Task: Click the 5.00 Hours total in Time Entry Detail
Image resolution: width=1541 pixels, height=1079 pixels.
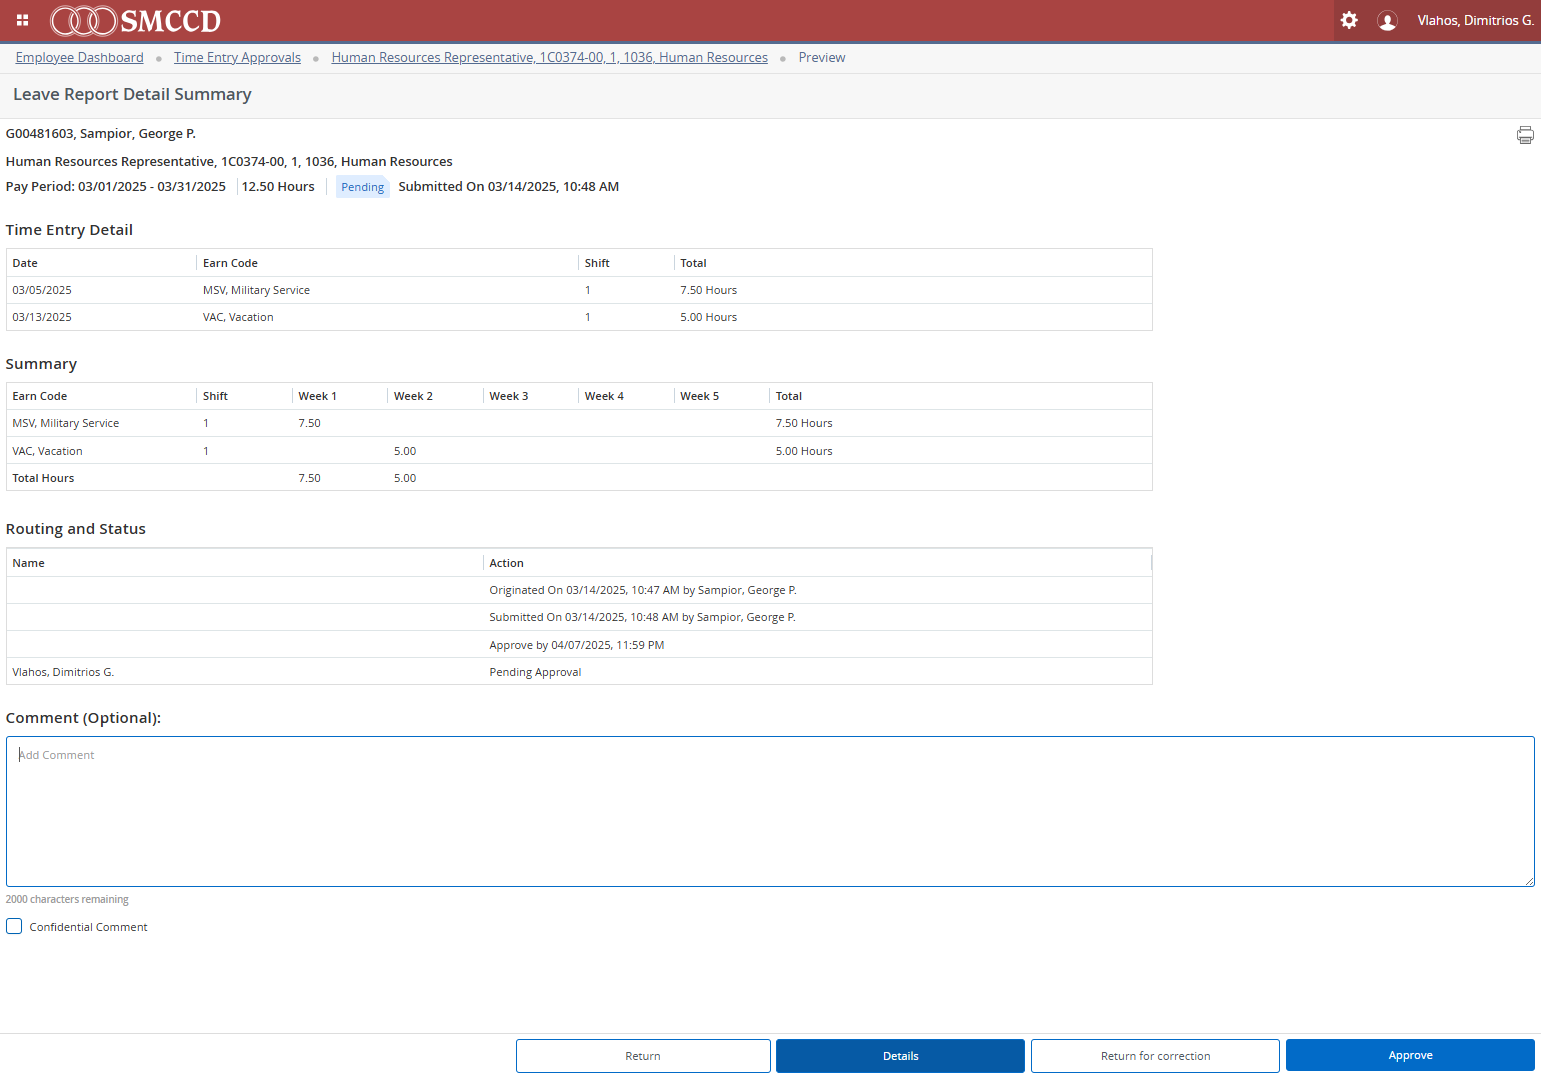Action: [x=708, y=317]
